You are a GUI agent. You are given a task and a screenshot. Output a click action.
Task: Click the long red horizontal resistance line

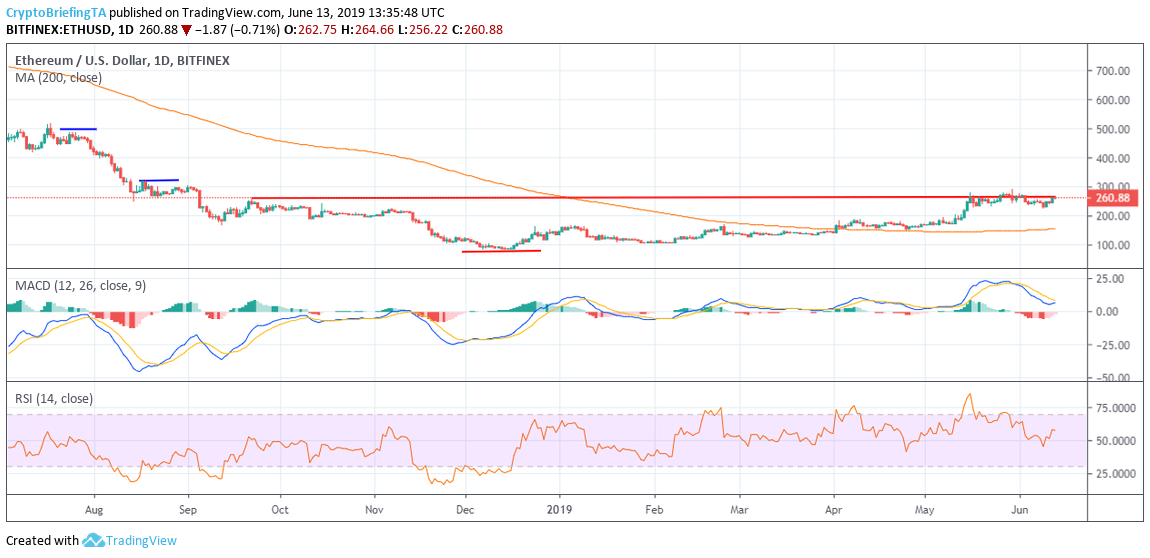653,197
